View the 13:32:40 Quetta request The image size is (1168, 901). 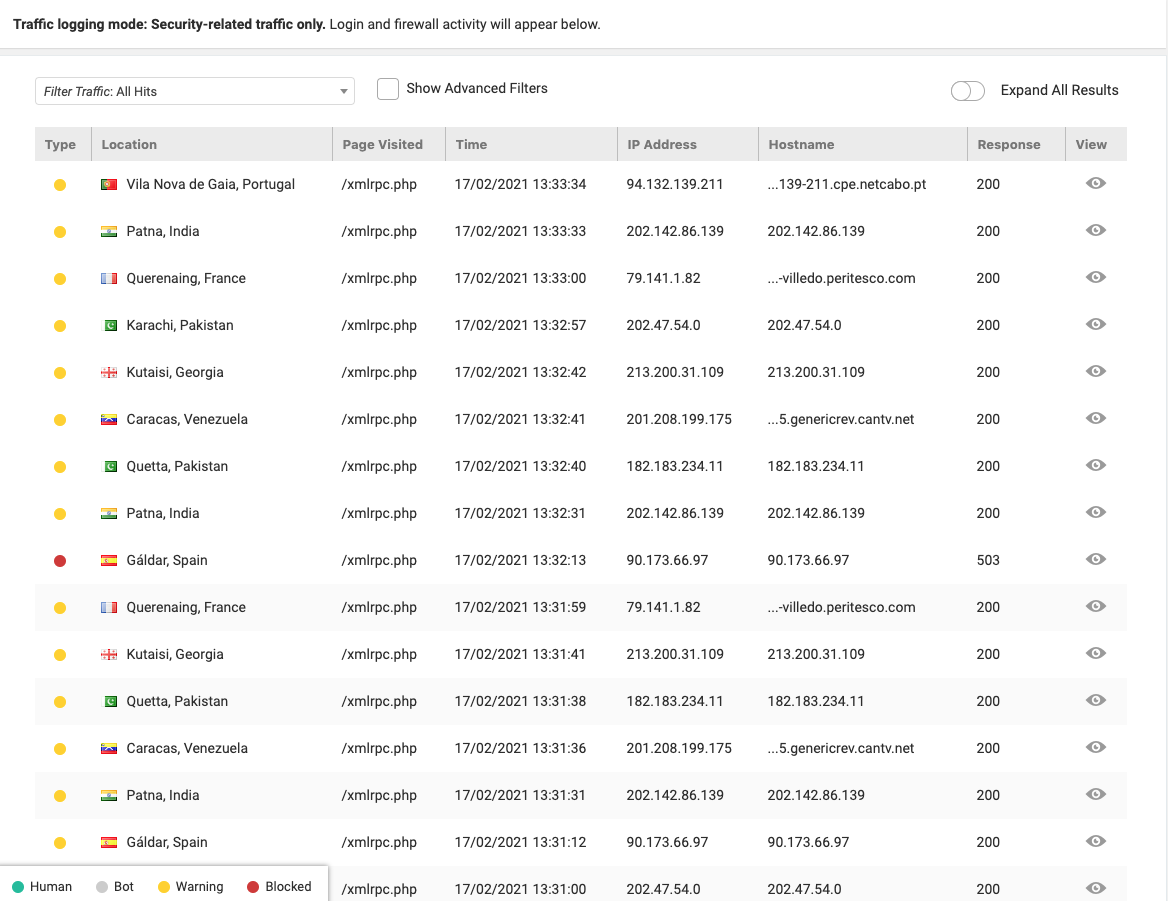(x=1095, y=465)
